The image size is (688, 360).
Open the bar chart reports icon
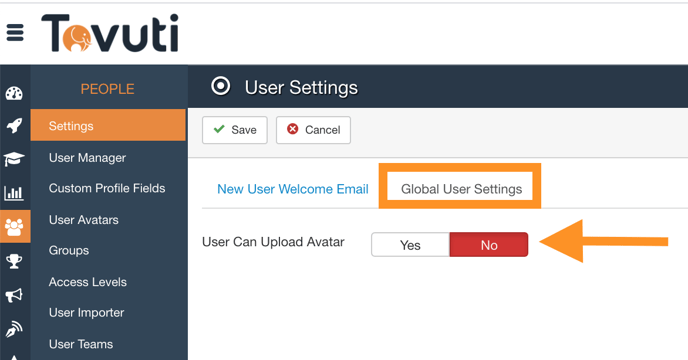click(14, 193)
